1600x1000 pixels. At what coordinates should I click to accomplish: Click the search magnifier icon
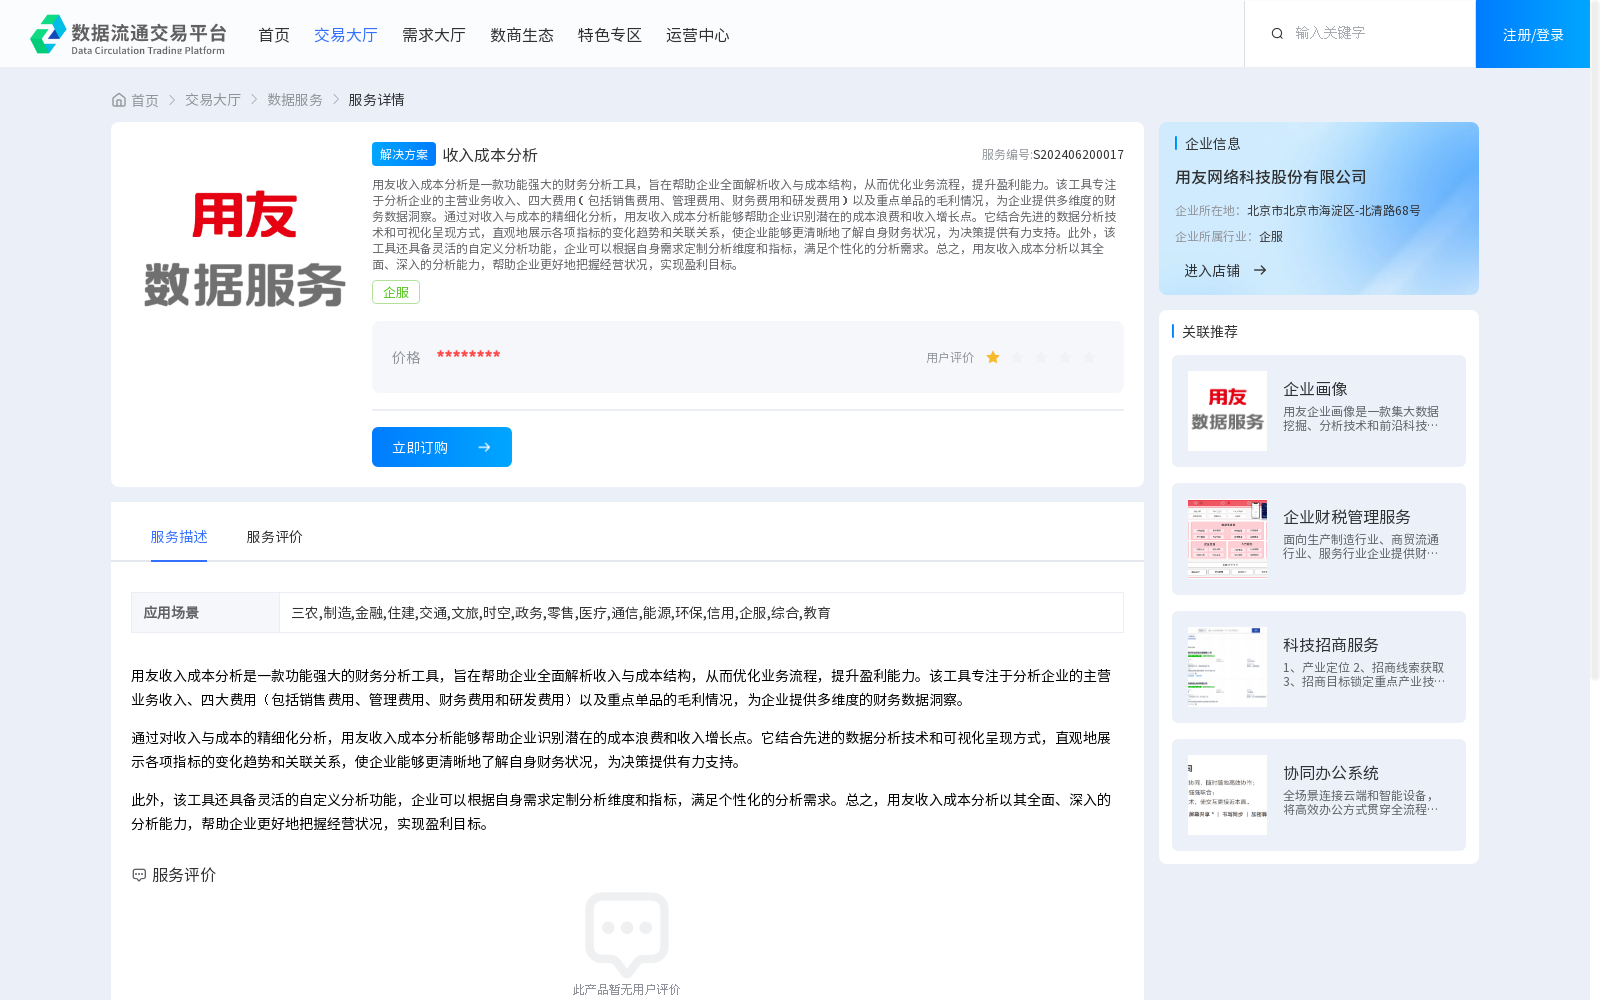point(1277,34)
